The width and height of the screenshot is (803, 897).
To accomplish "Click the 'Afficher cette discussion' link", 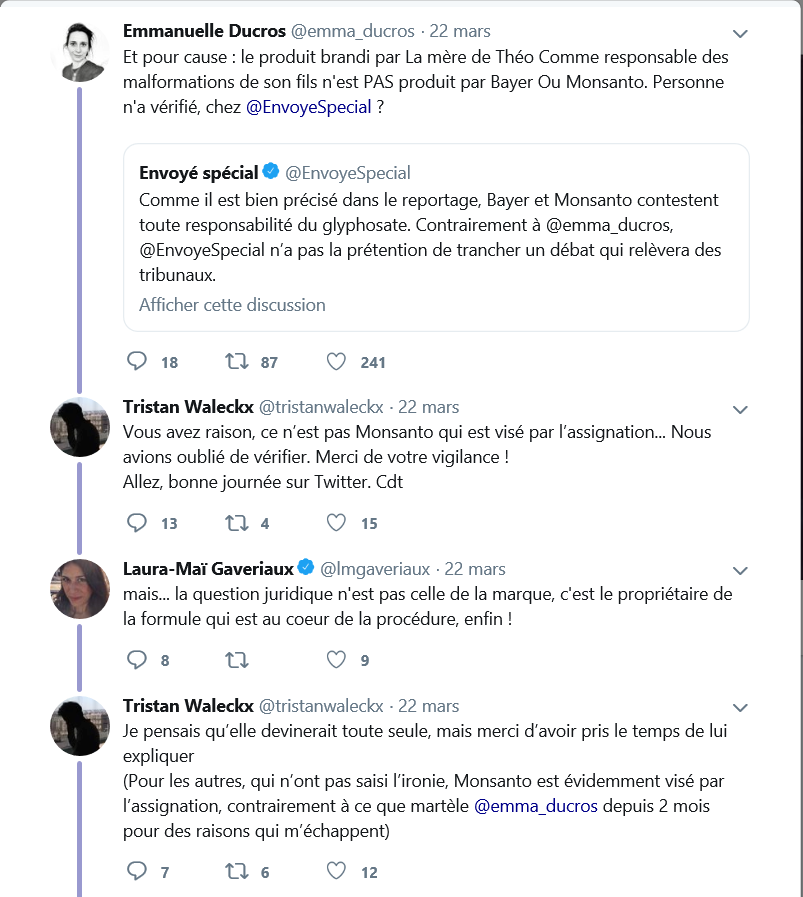I will point(232,304).
